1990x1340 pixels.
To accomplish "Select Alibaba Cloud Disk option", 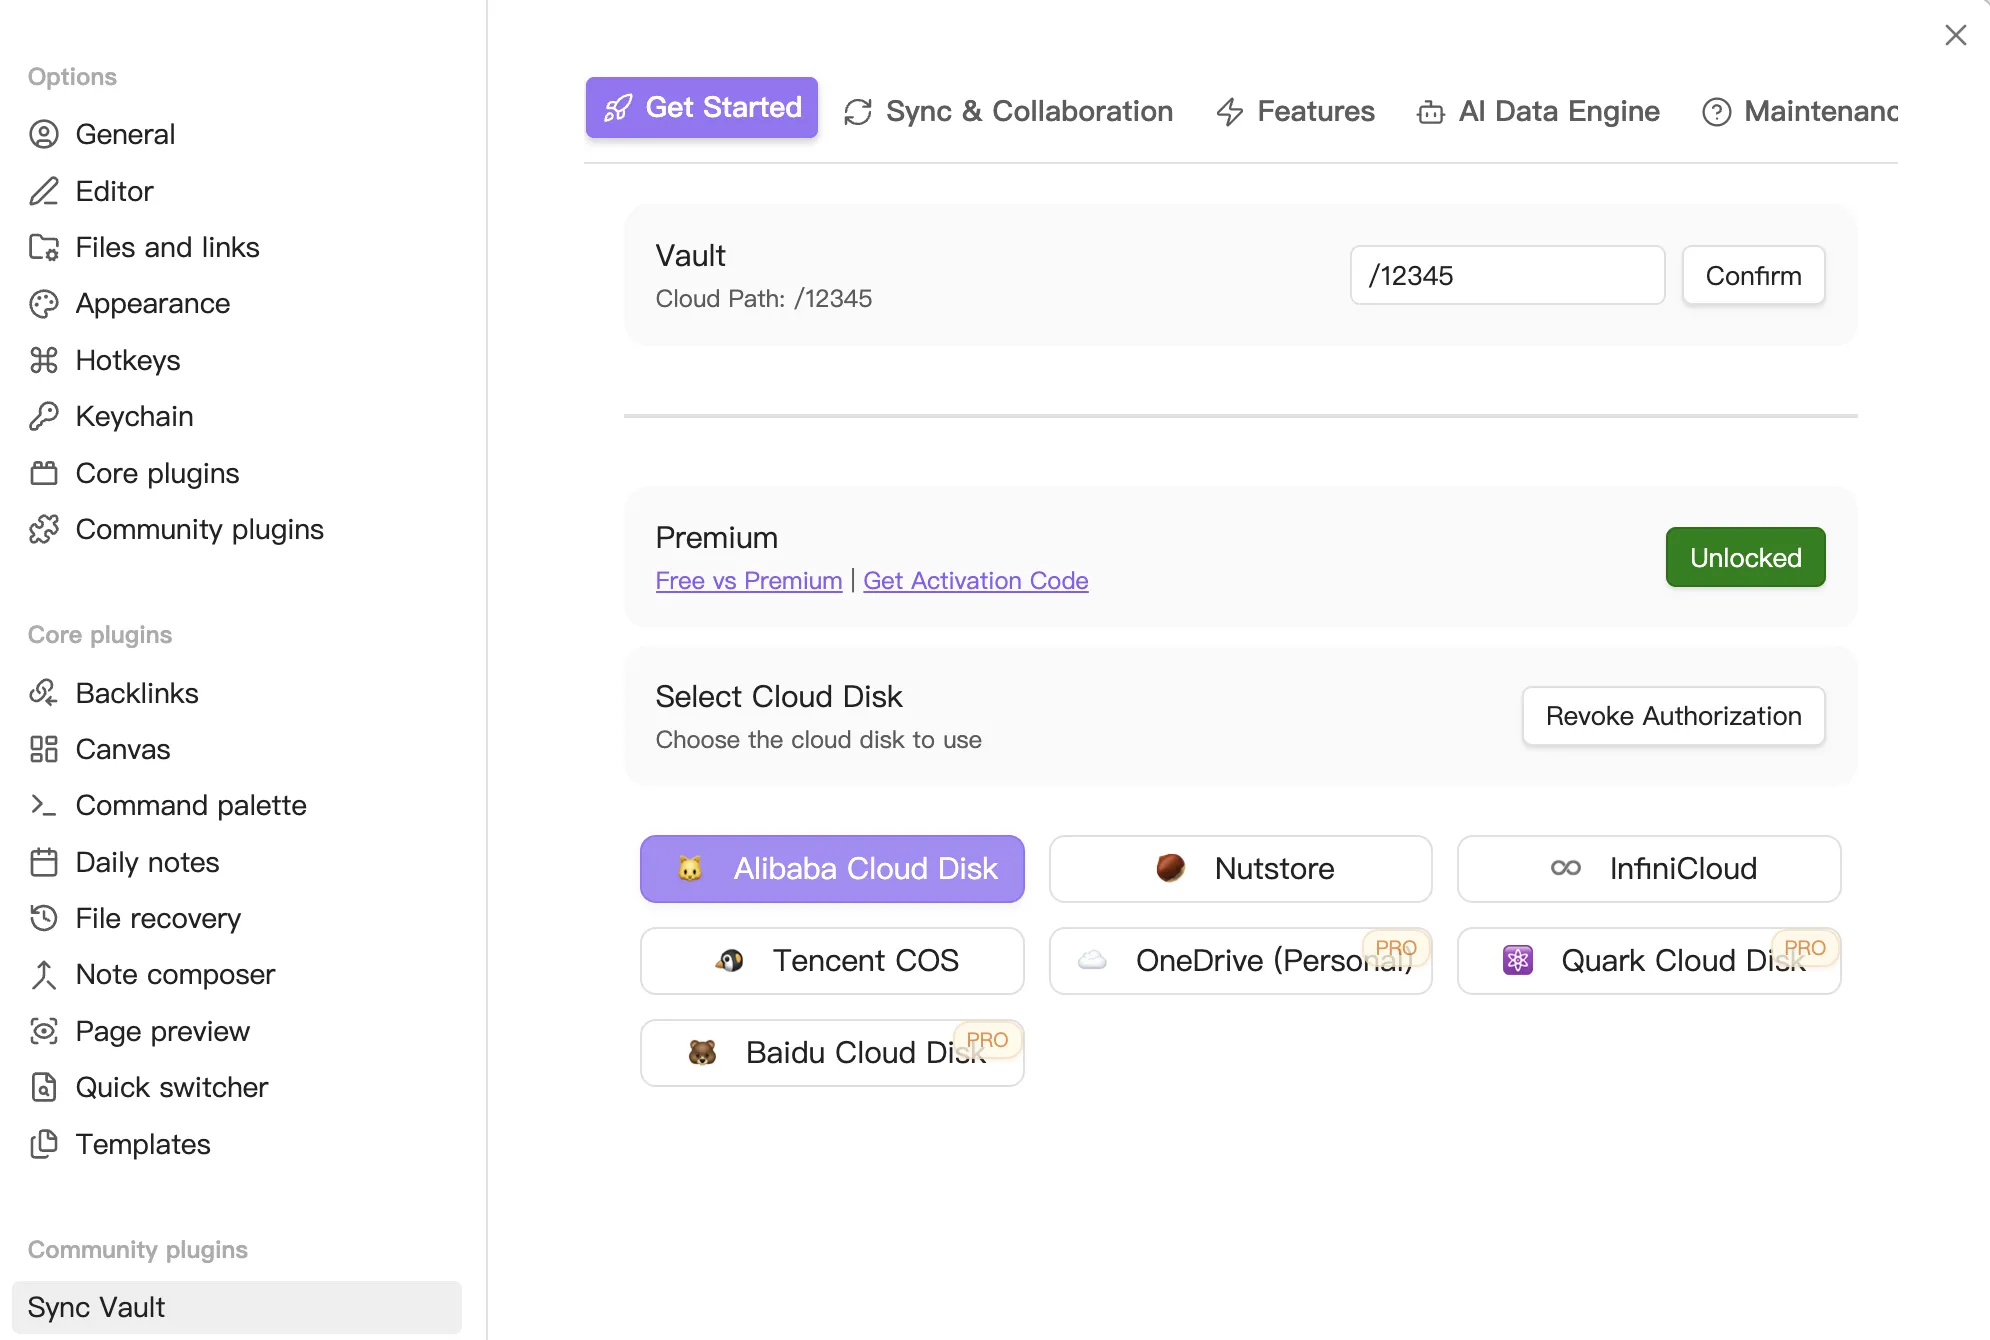I will (832, 869).
